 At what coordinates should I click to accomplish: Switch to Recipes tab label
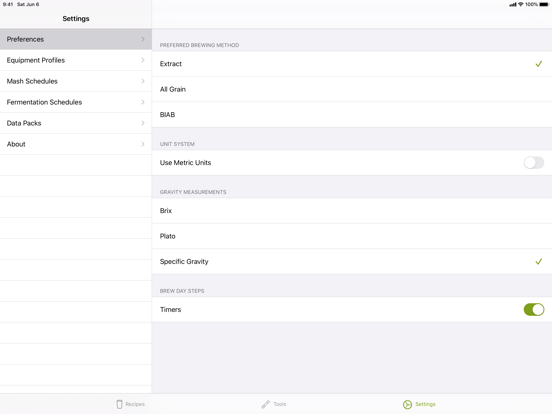(135, 404)
